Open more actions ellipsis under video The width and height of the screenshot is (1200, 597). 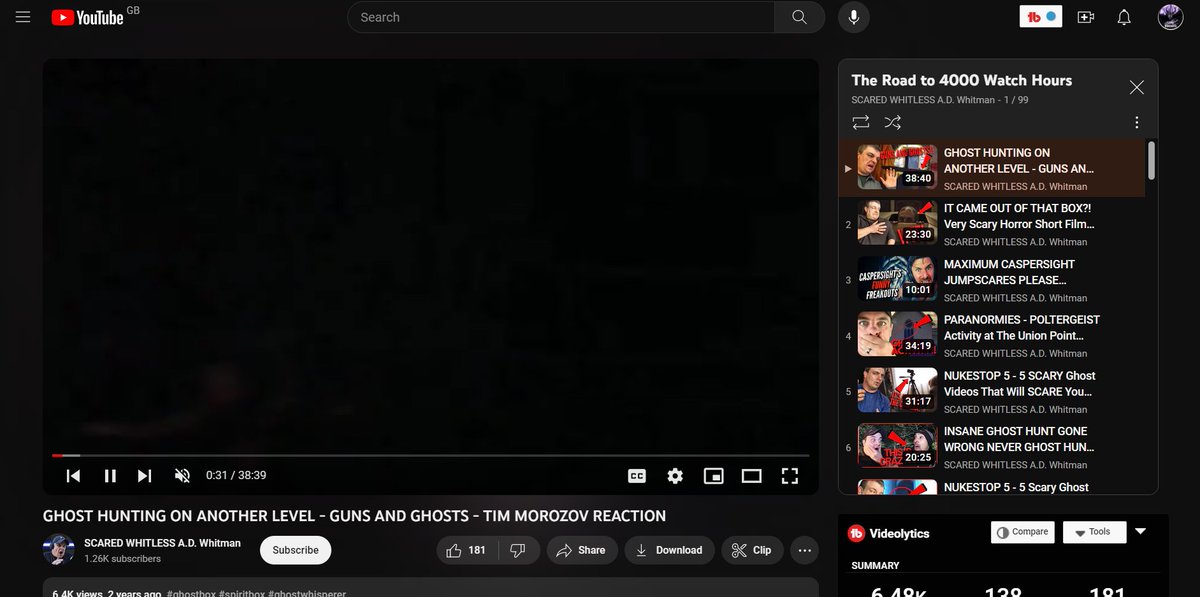coord(804,550)
